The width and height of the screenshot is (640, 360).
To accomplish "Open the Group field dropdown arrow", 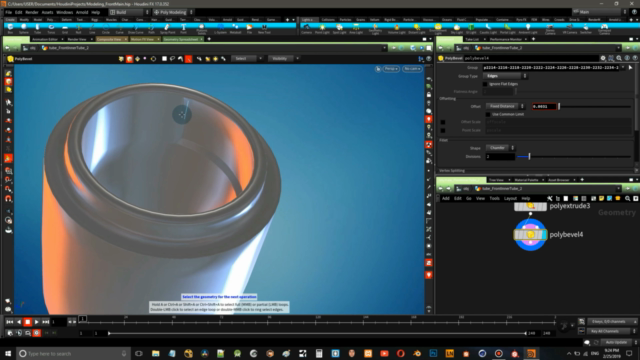I will coord(623,67).
